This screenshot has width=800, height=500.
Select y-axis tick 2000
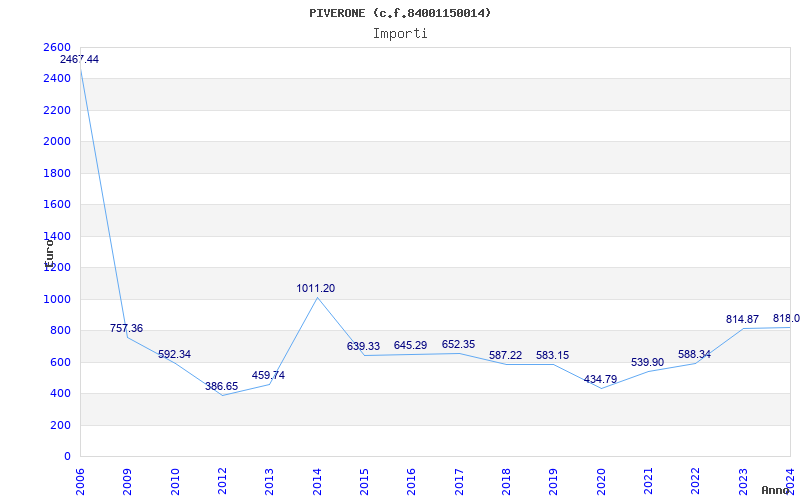click(x=57, y=141)
